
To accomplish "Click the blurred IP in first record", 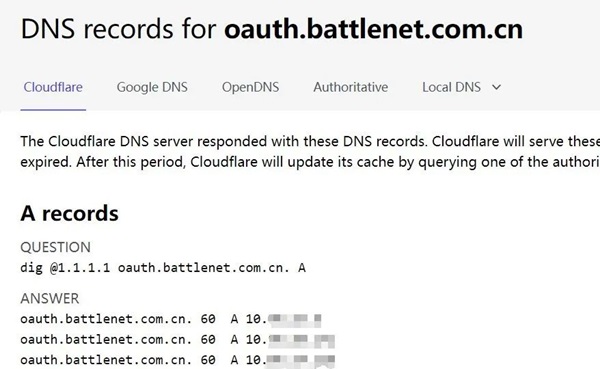I will point(294,320).
